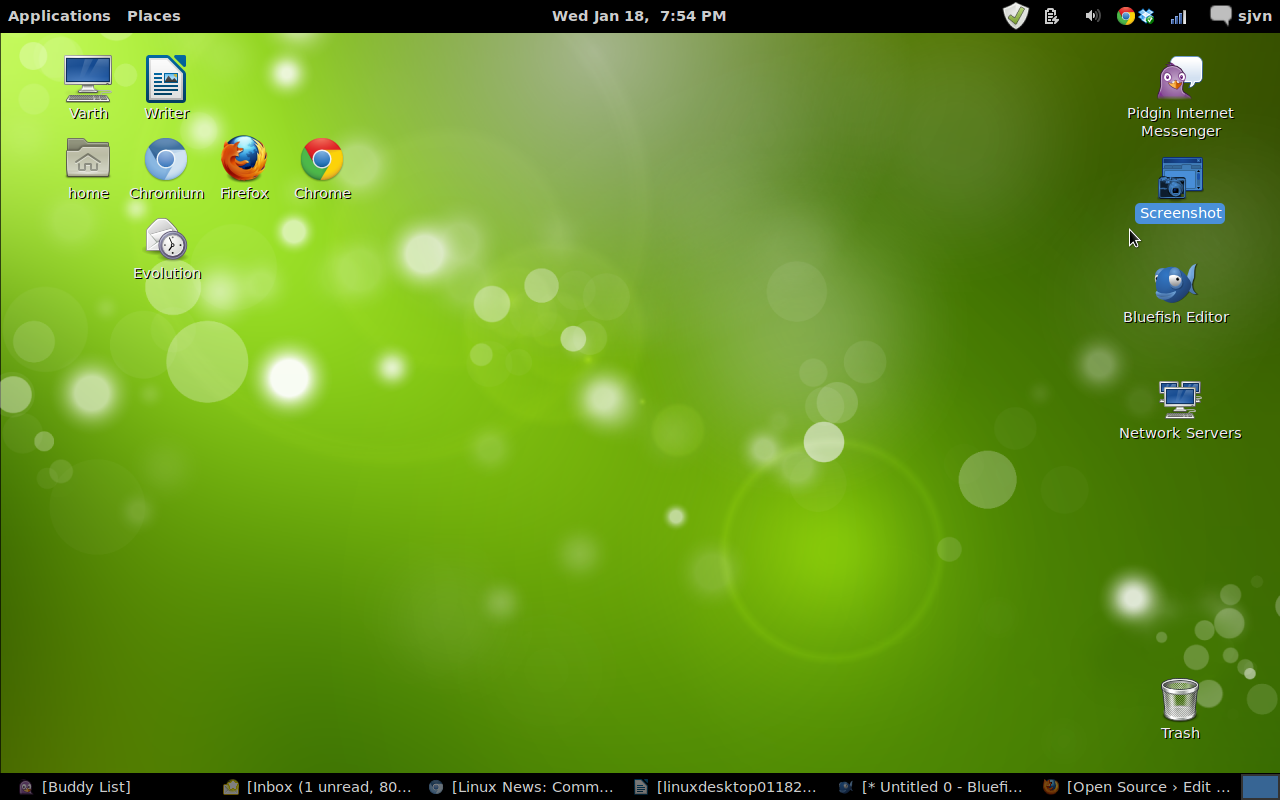
Task: Open the Writer desktop icon
Action: (166, 80)
